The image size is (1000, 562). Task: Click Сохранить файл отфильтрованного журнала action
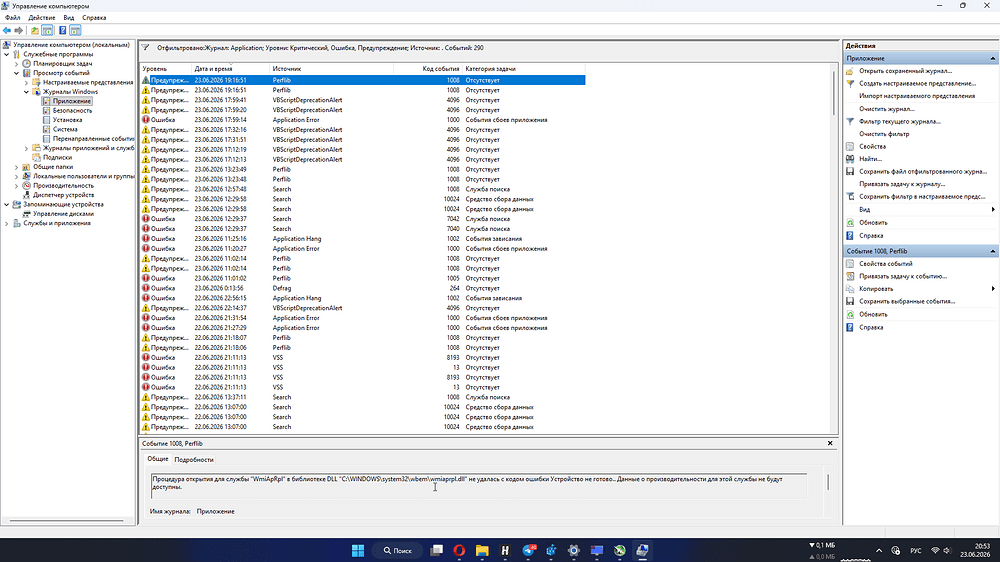922,172
